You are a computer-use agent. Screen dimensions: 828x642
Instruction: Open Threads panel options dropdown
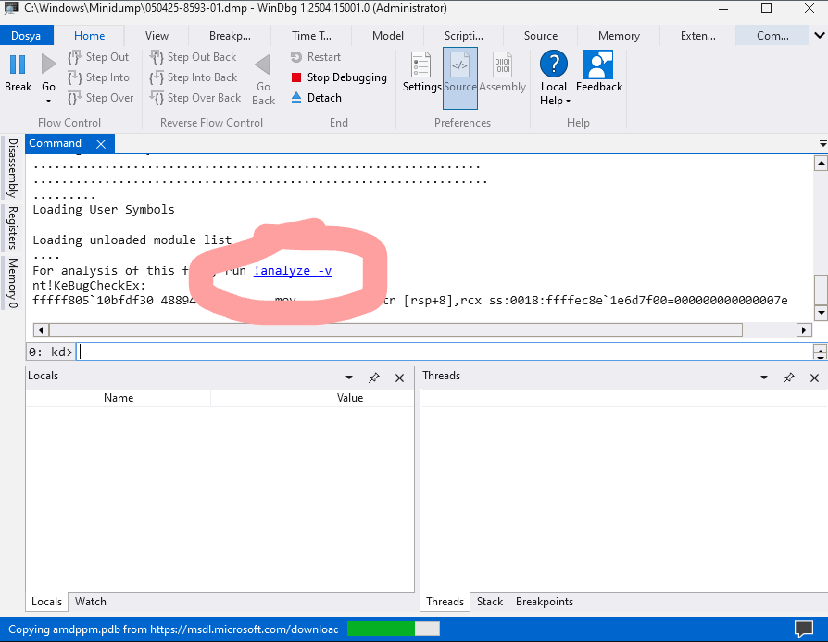point(764,377)
